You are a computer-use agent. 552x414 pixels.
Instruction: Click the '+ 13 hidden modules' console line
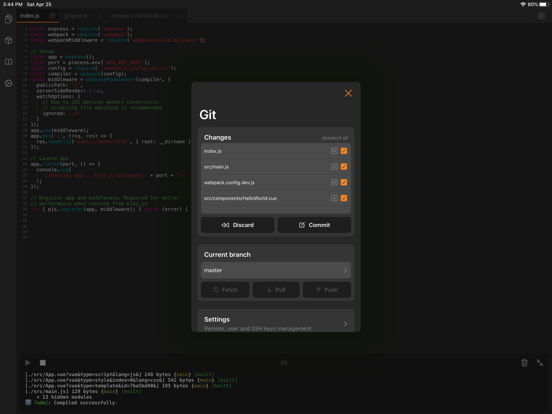pyautogui.click(x=64, y=397)
